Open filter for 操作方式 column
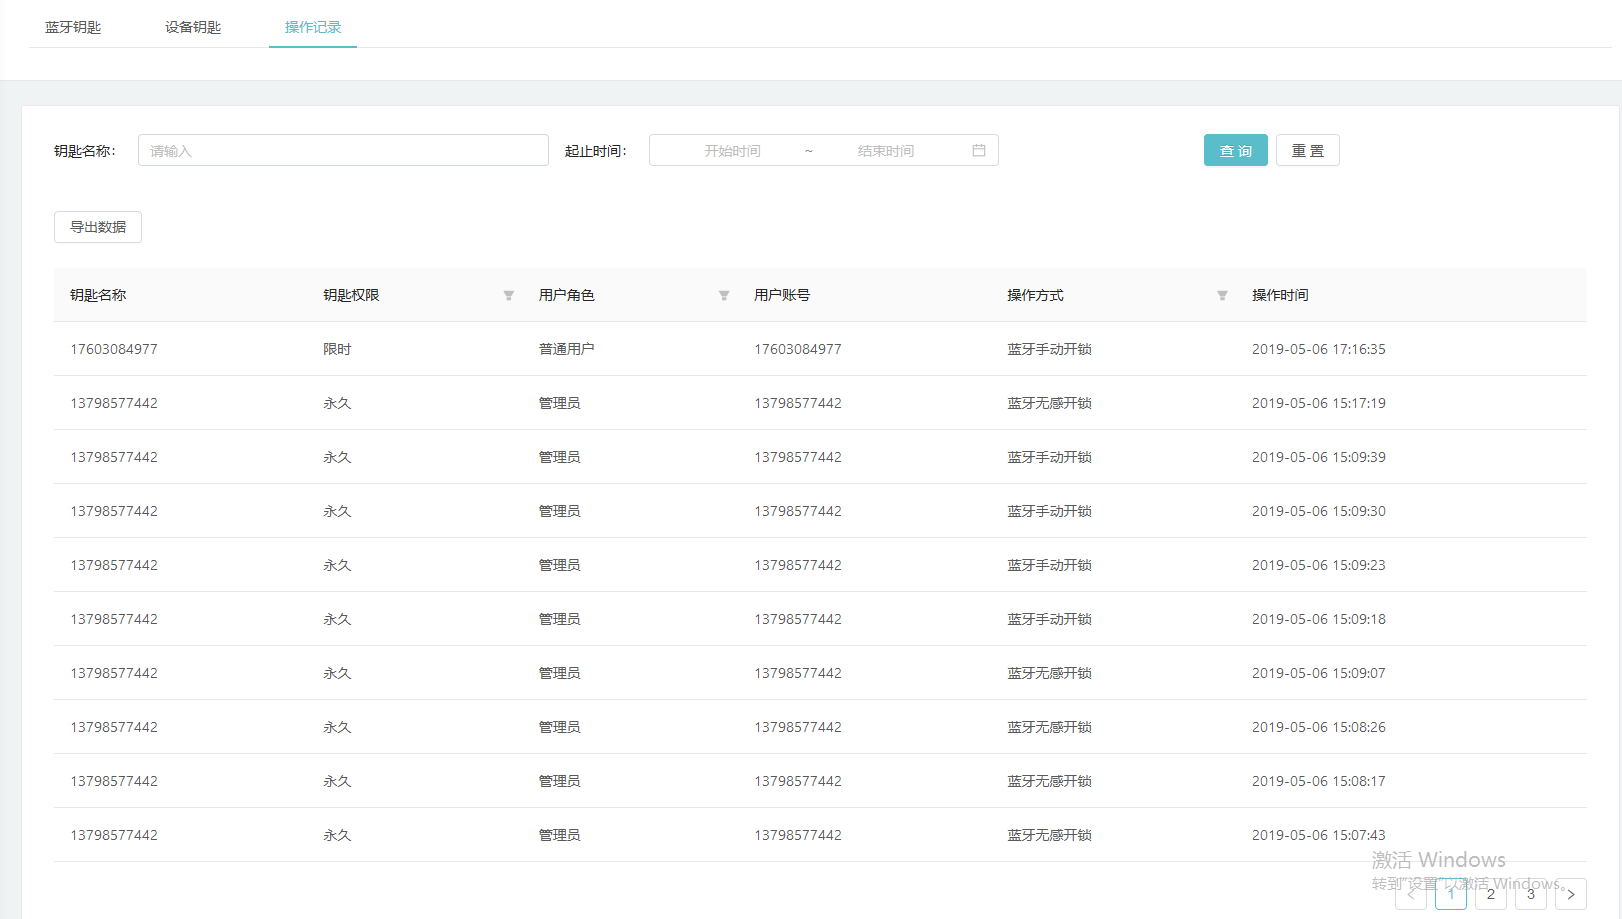1622x919 pixels. pos(1222,296)
